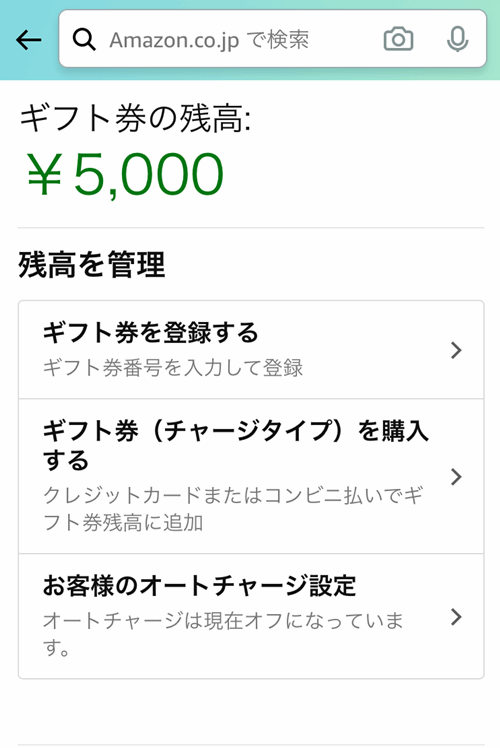Expand the お客様のオートチャージ設定 chevron arrow
500x748 pixels.
click(x=456, y=617)
